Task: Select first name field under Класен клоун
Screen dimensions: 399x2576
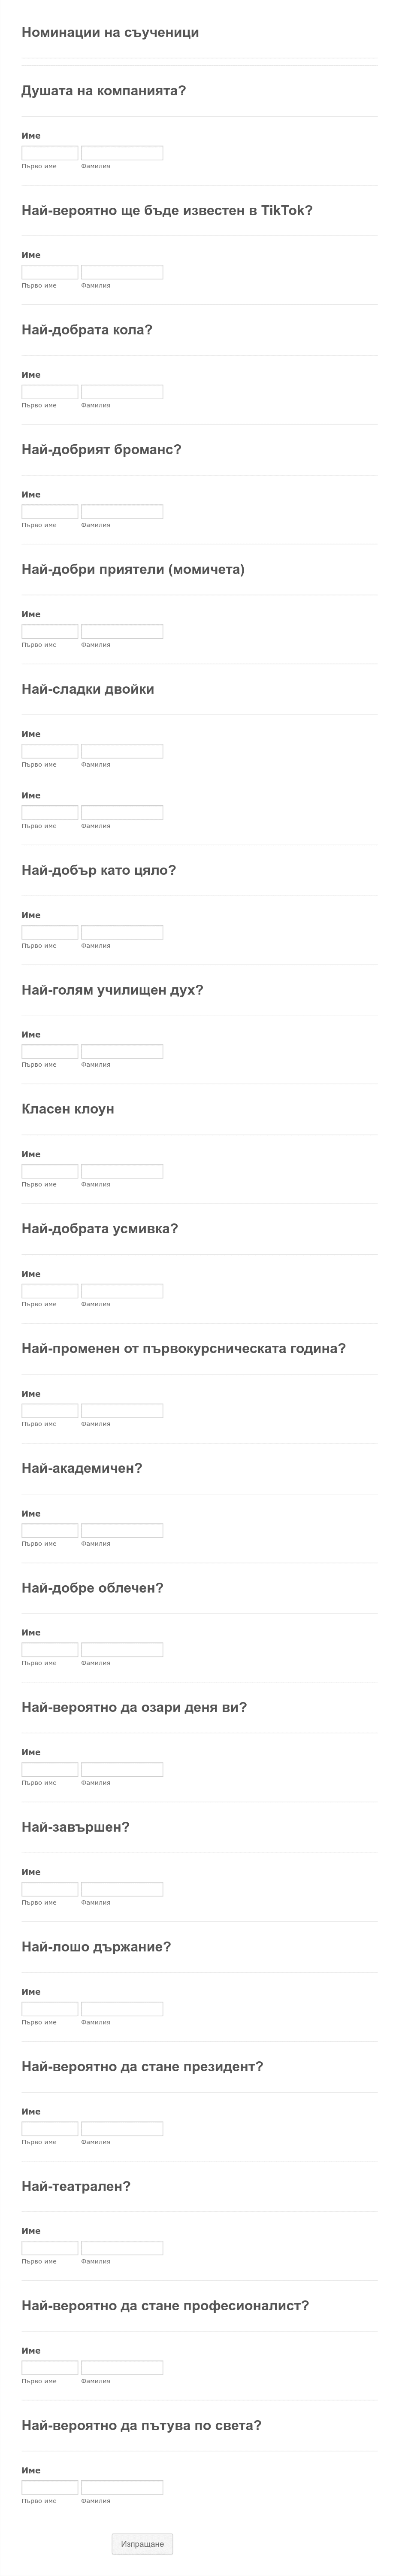Action: pyautogui.click(x=50, y=1171)
